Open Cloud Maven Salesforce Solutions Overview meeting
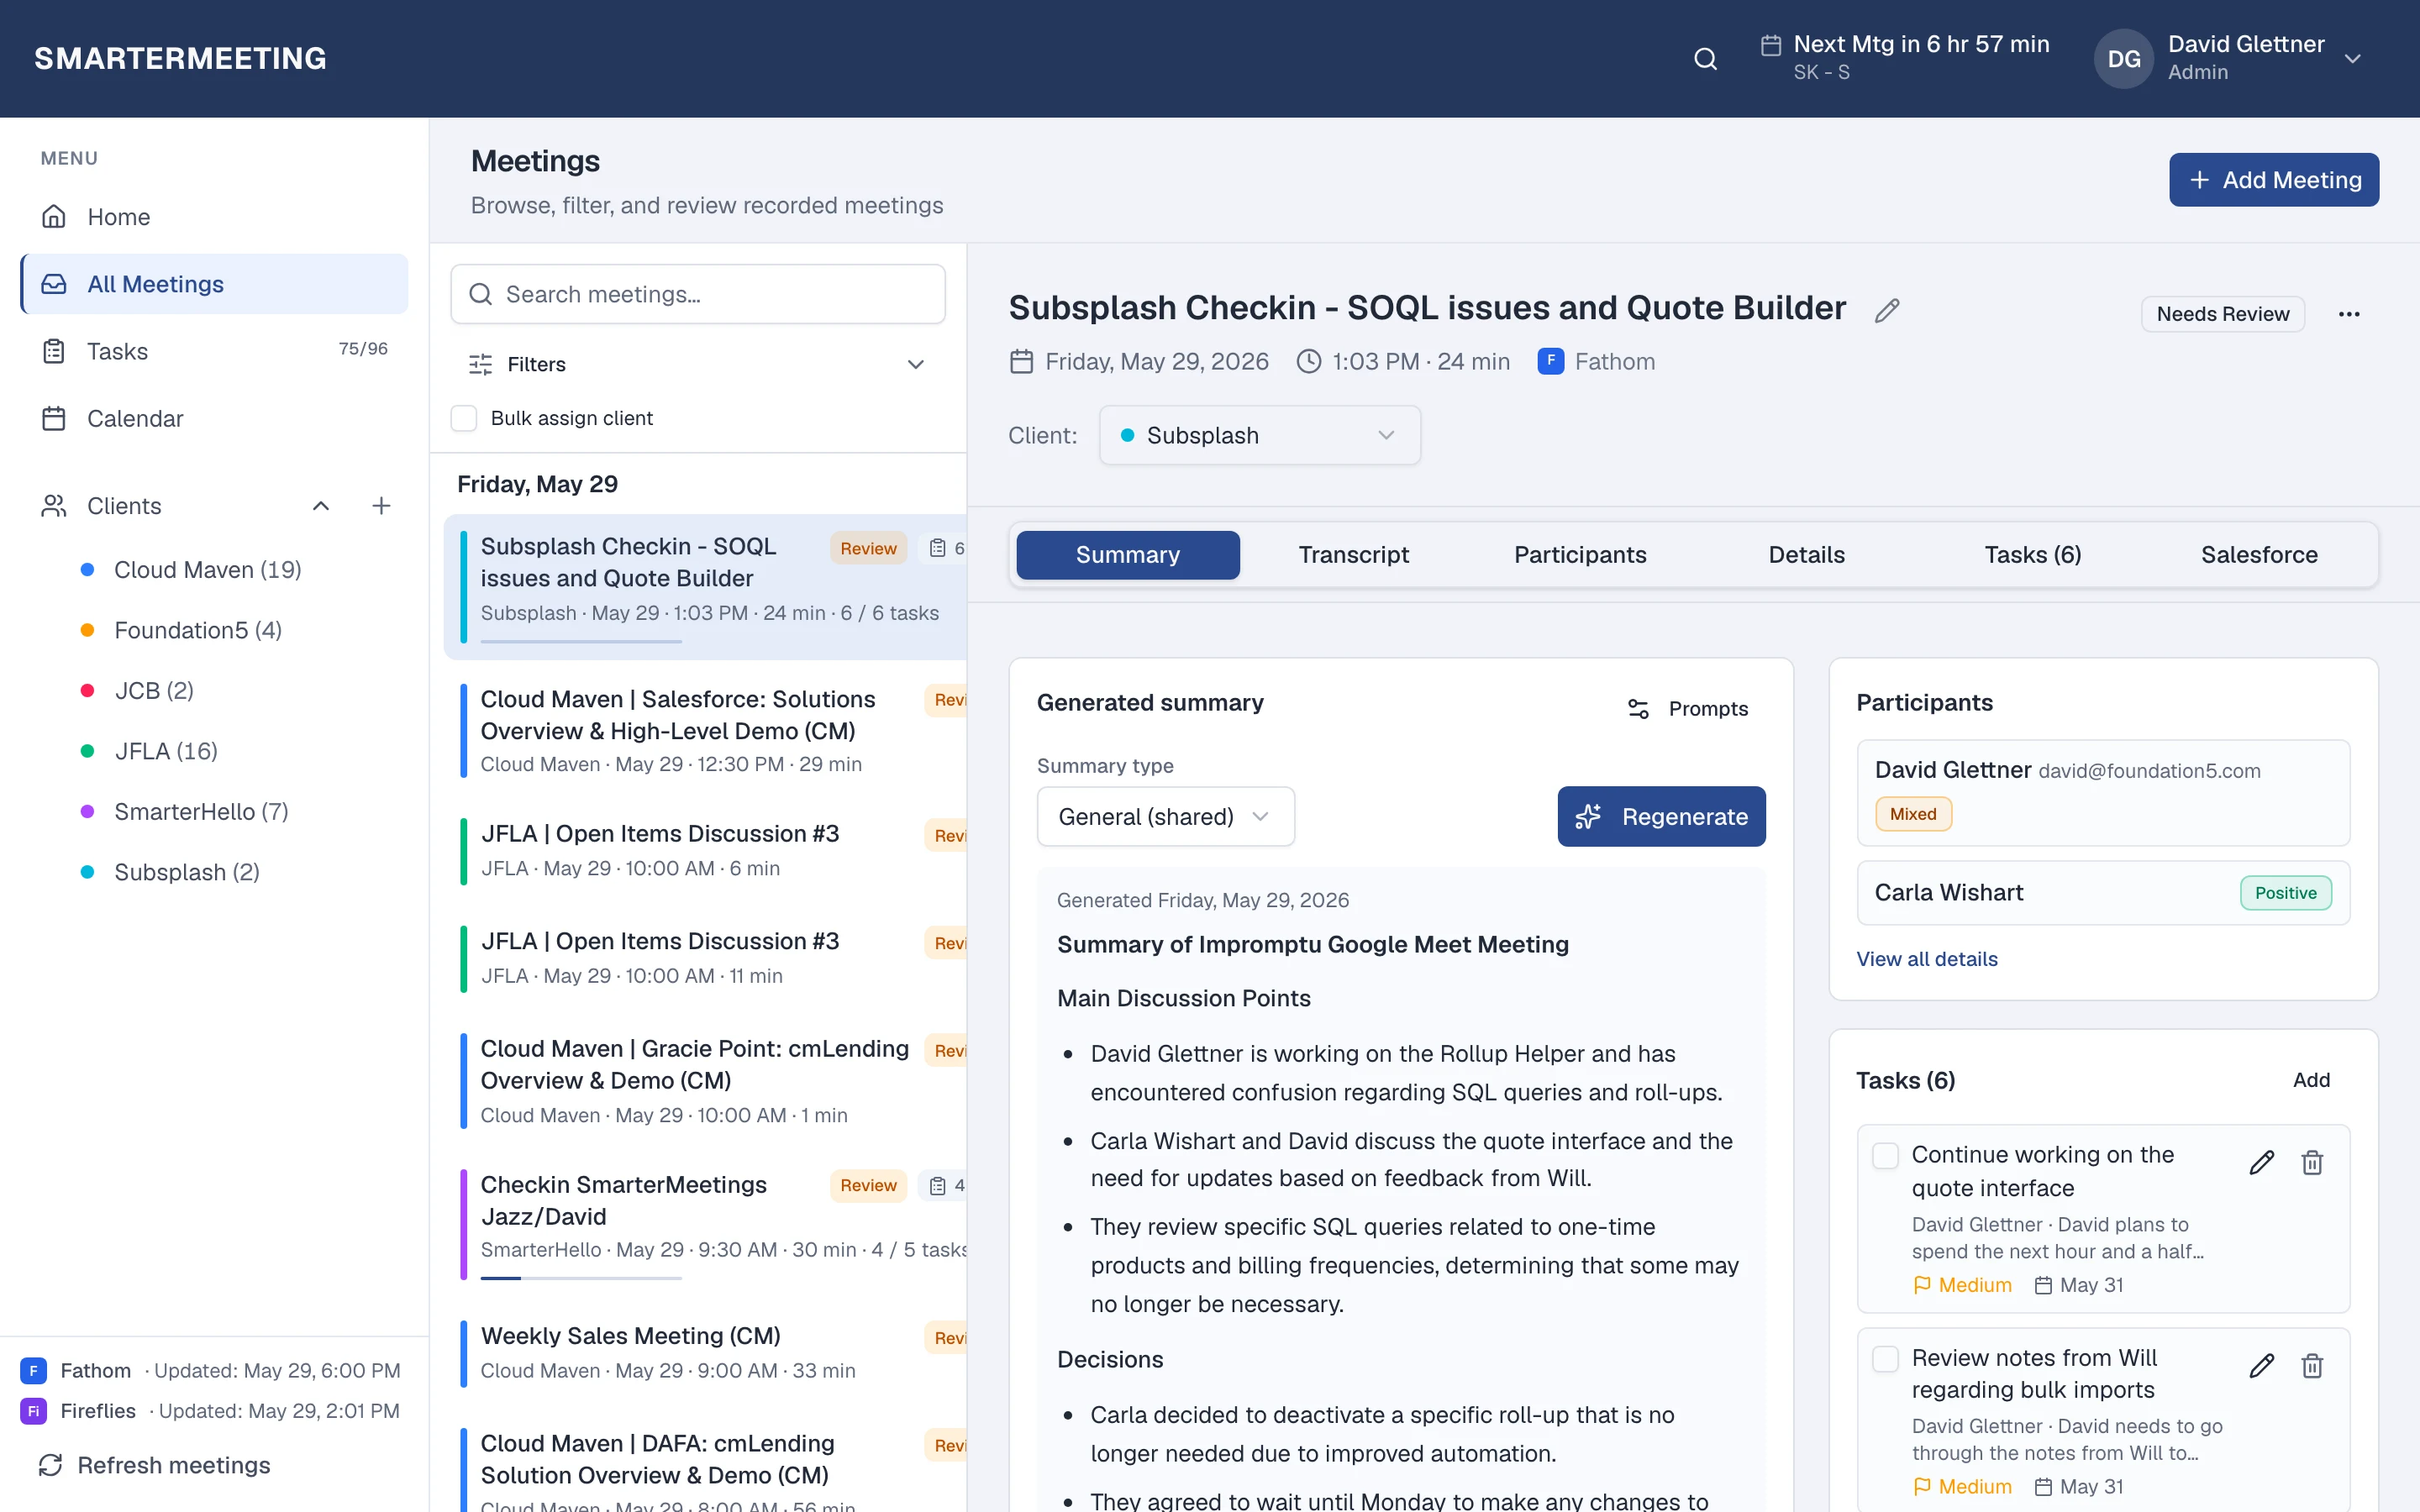Image resolution: width=2420 pixels, height=1512 pixels. click(x=706, y=731)
